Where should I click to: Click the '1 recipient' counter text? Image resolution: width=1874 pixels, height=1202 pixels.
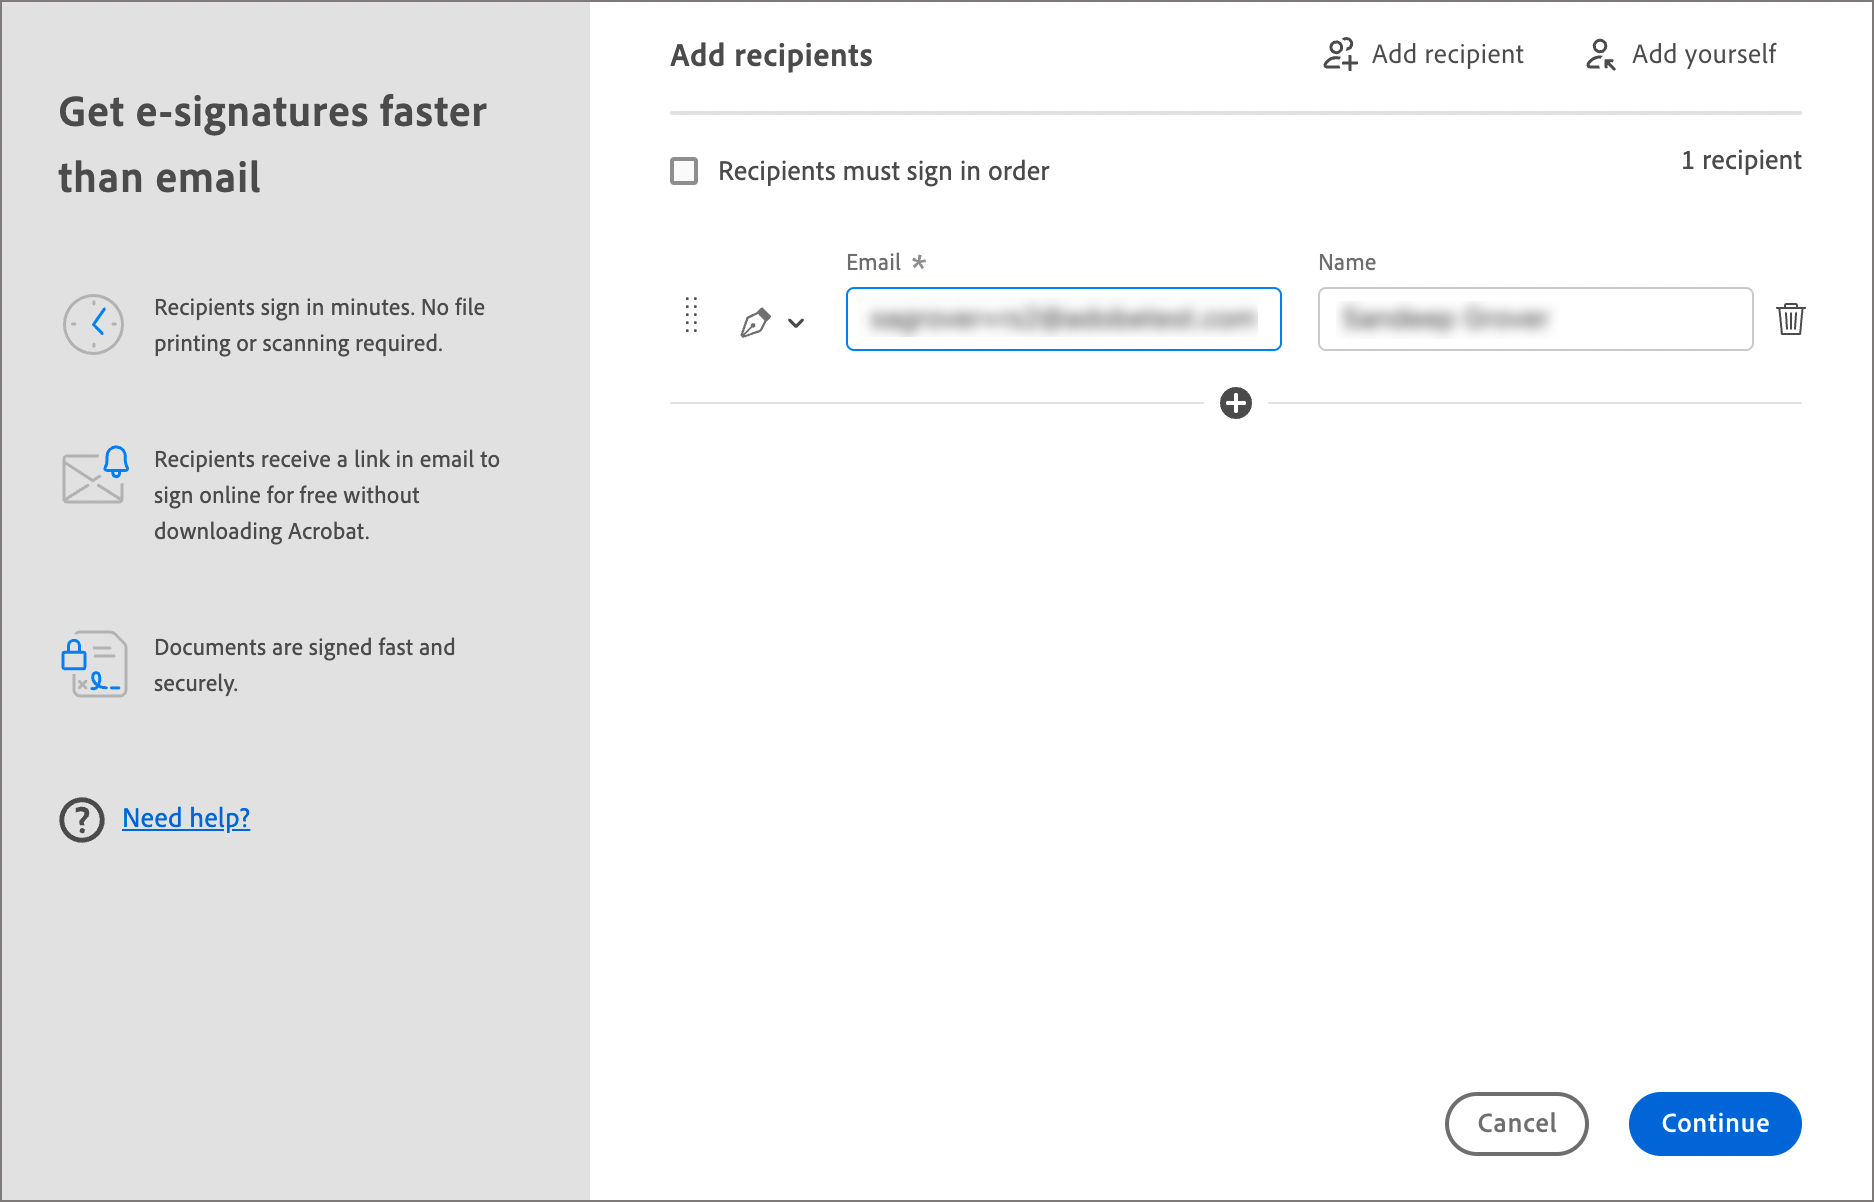1740,159
